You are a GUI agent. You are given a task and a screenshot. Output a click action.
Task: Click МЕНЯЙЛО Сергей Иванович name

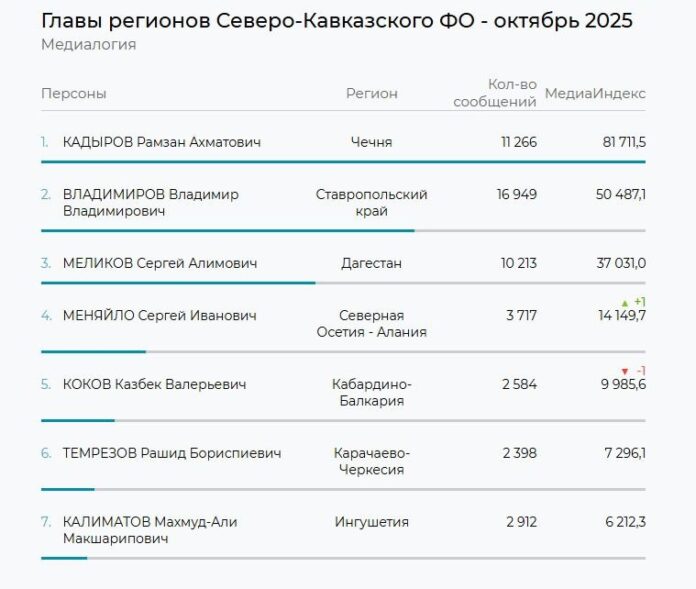pos(159,316)
